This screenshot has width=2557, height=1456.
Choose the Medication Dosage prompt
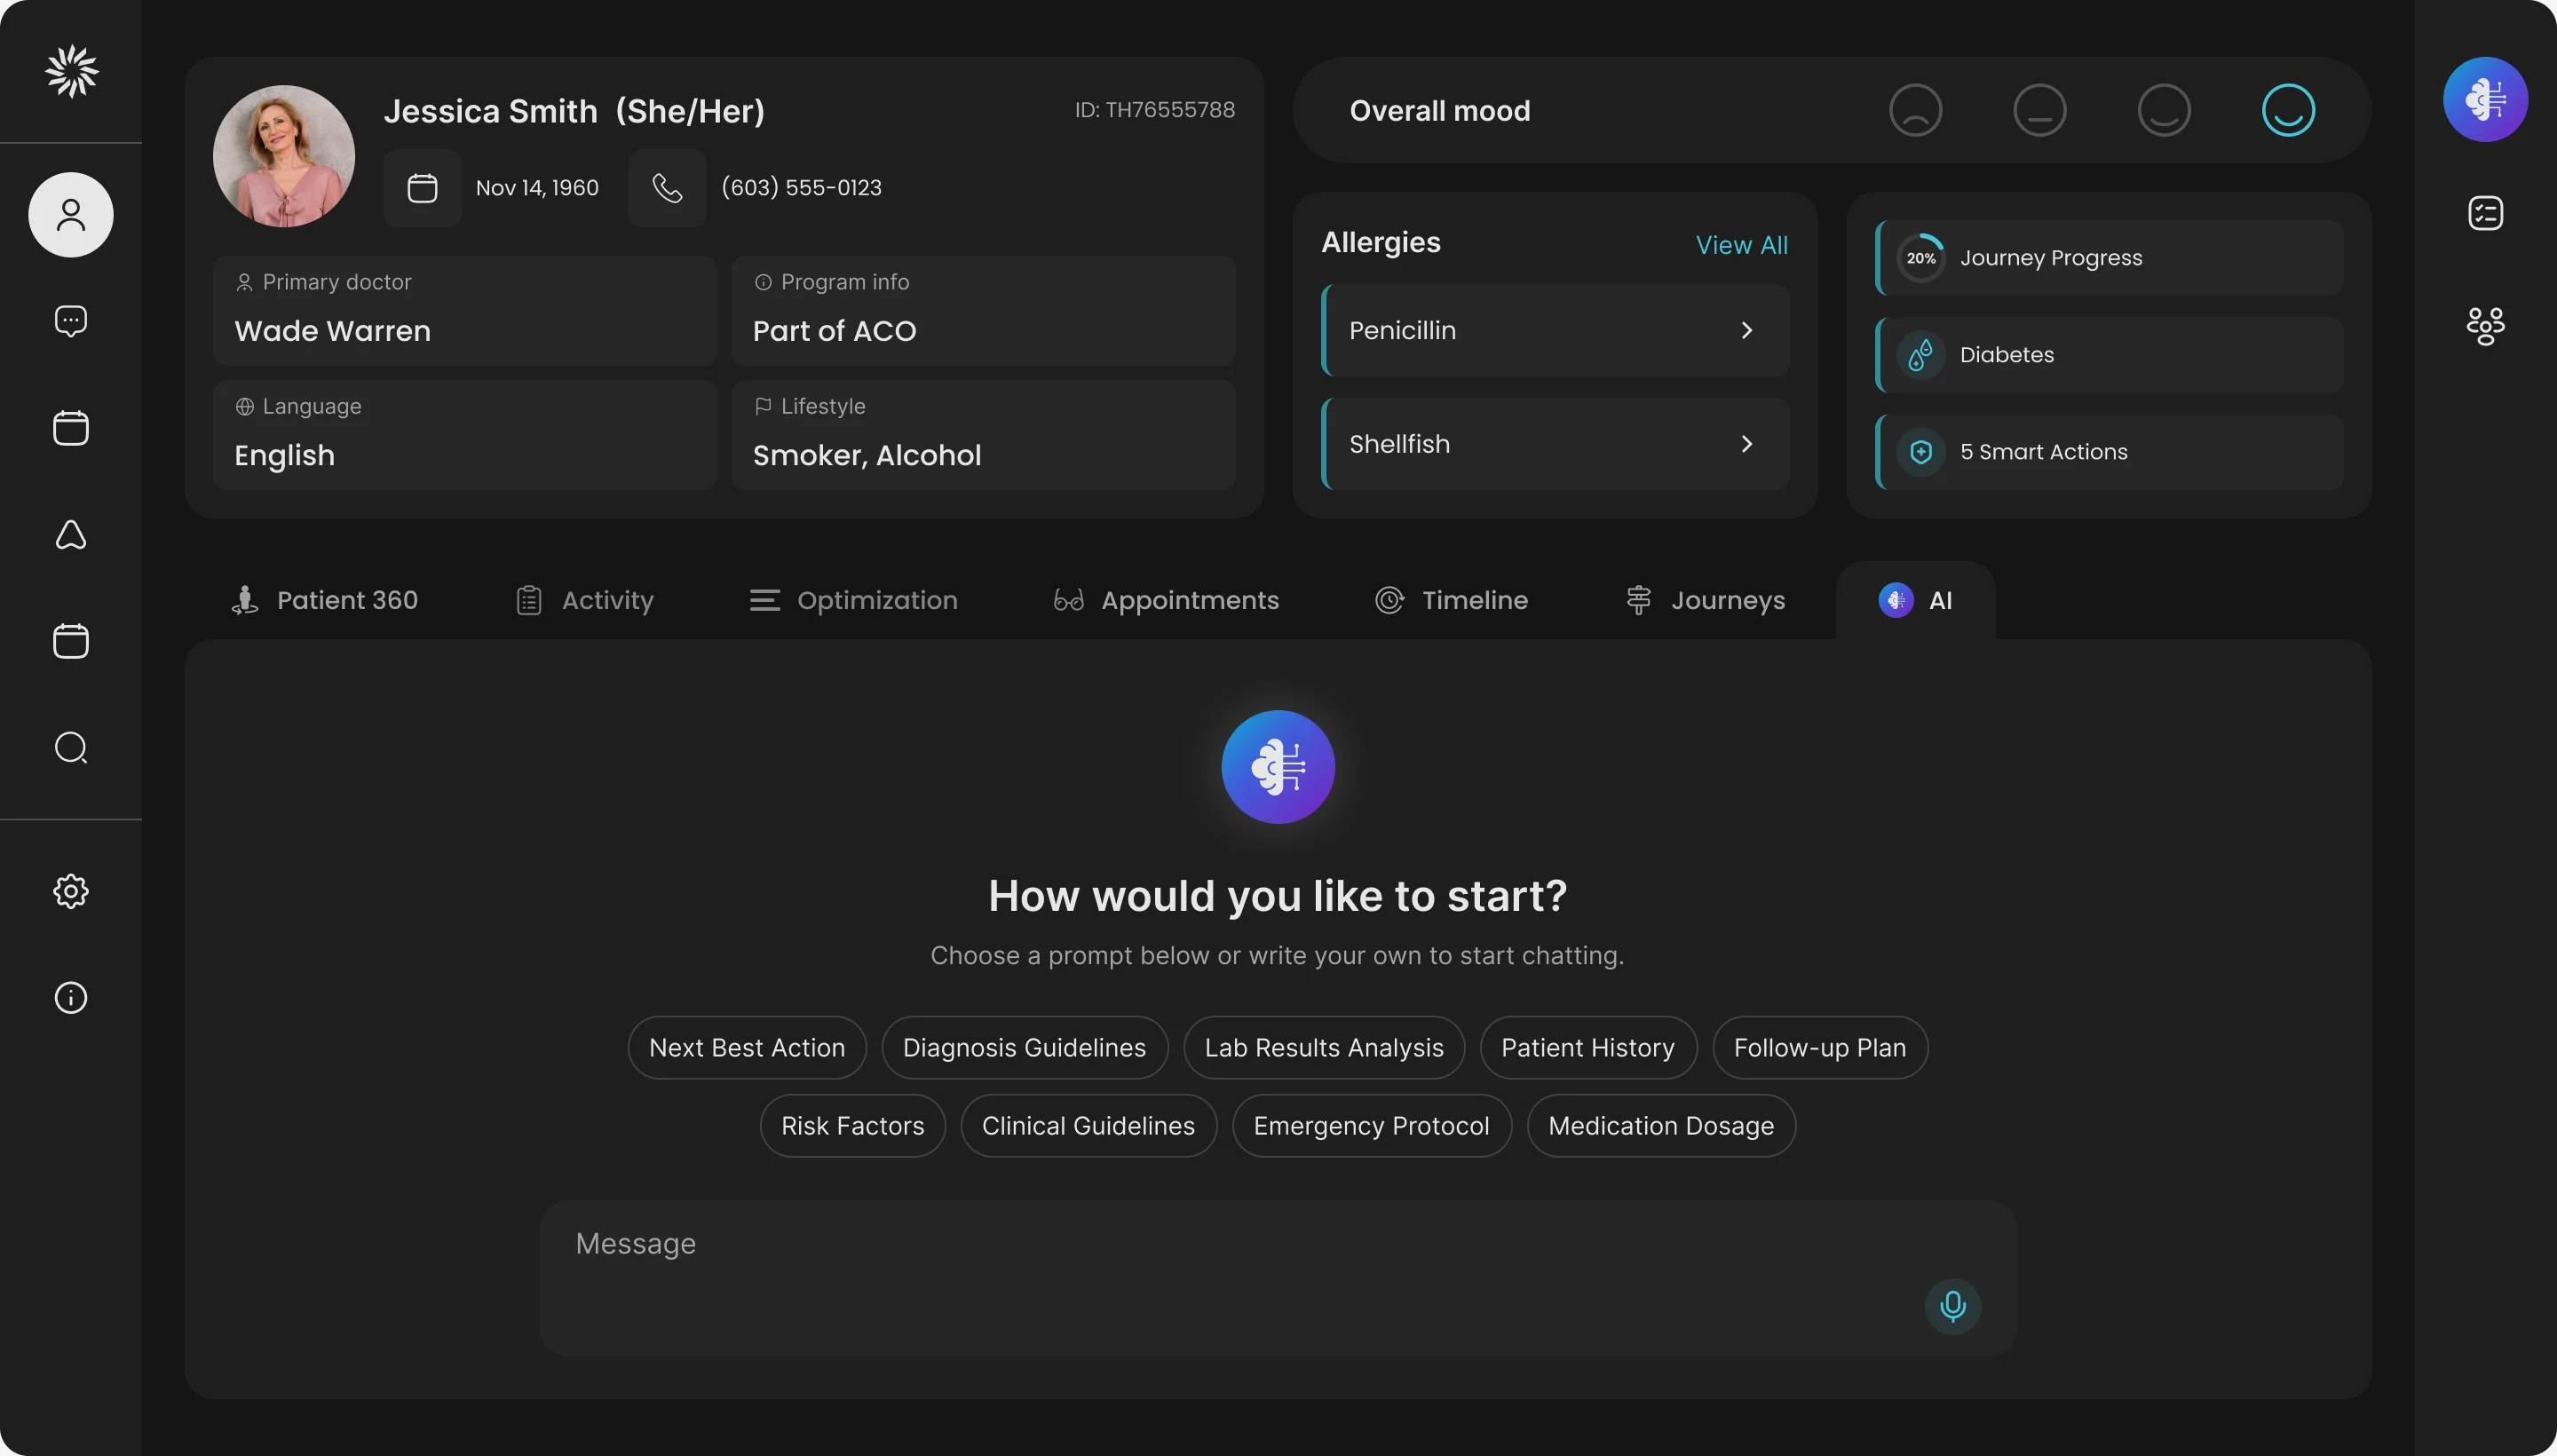point(1661,1126)
